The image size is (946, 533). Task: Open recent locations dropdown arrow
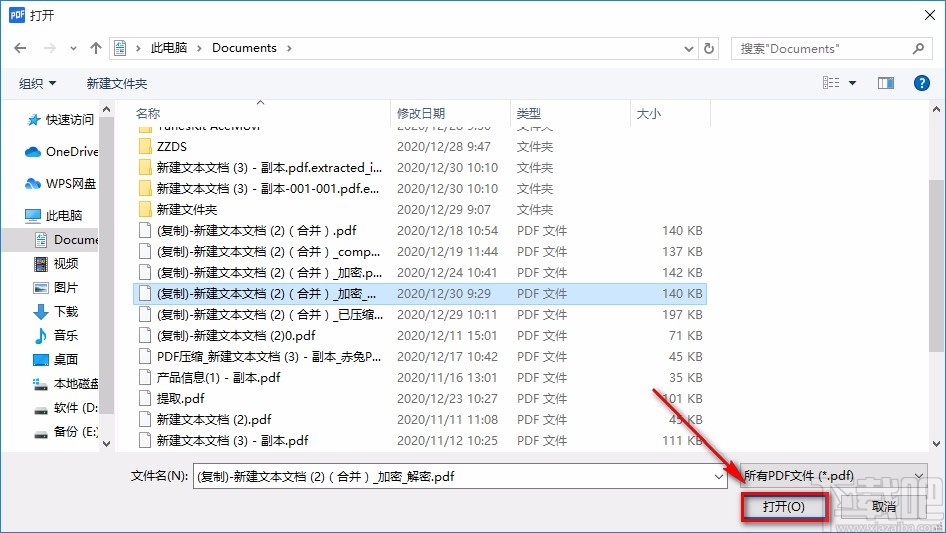pos(73,48)
